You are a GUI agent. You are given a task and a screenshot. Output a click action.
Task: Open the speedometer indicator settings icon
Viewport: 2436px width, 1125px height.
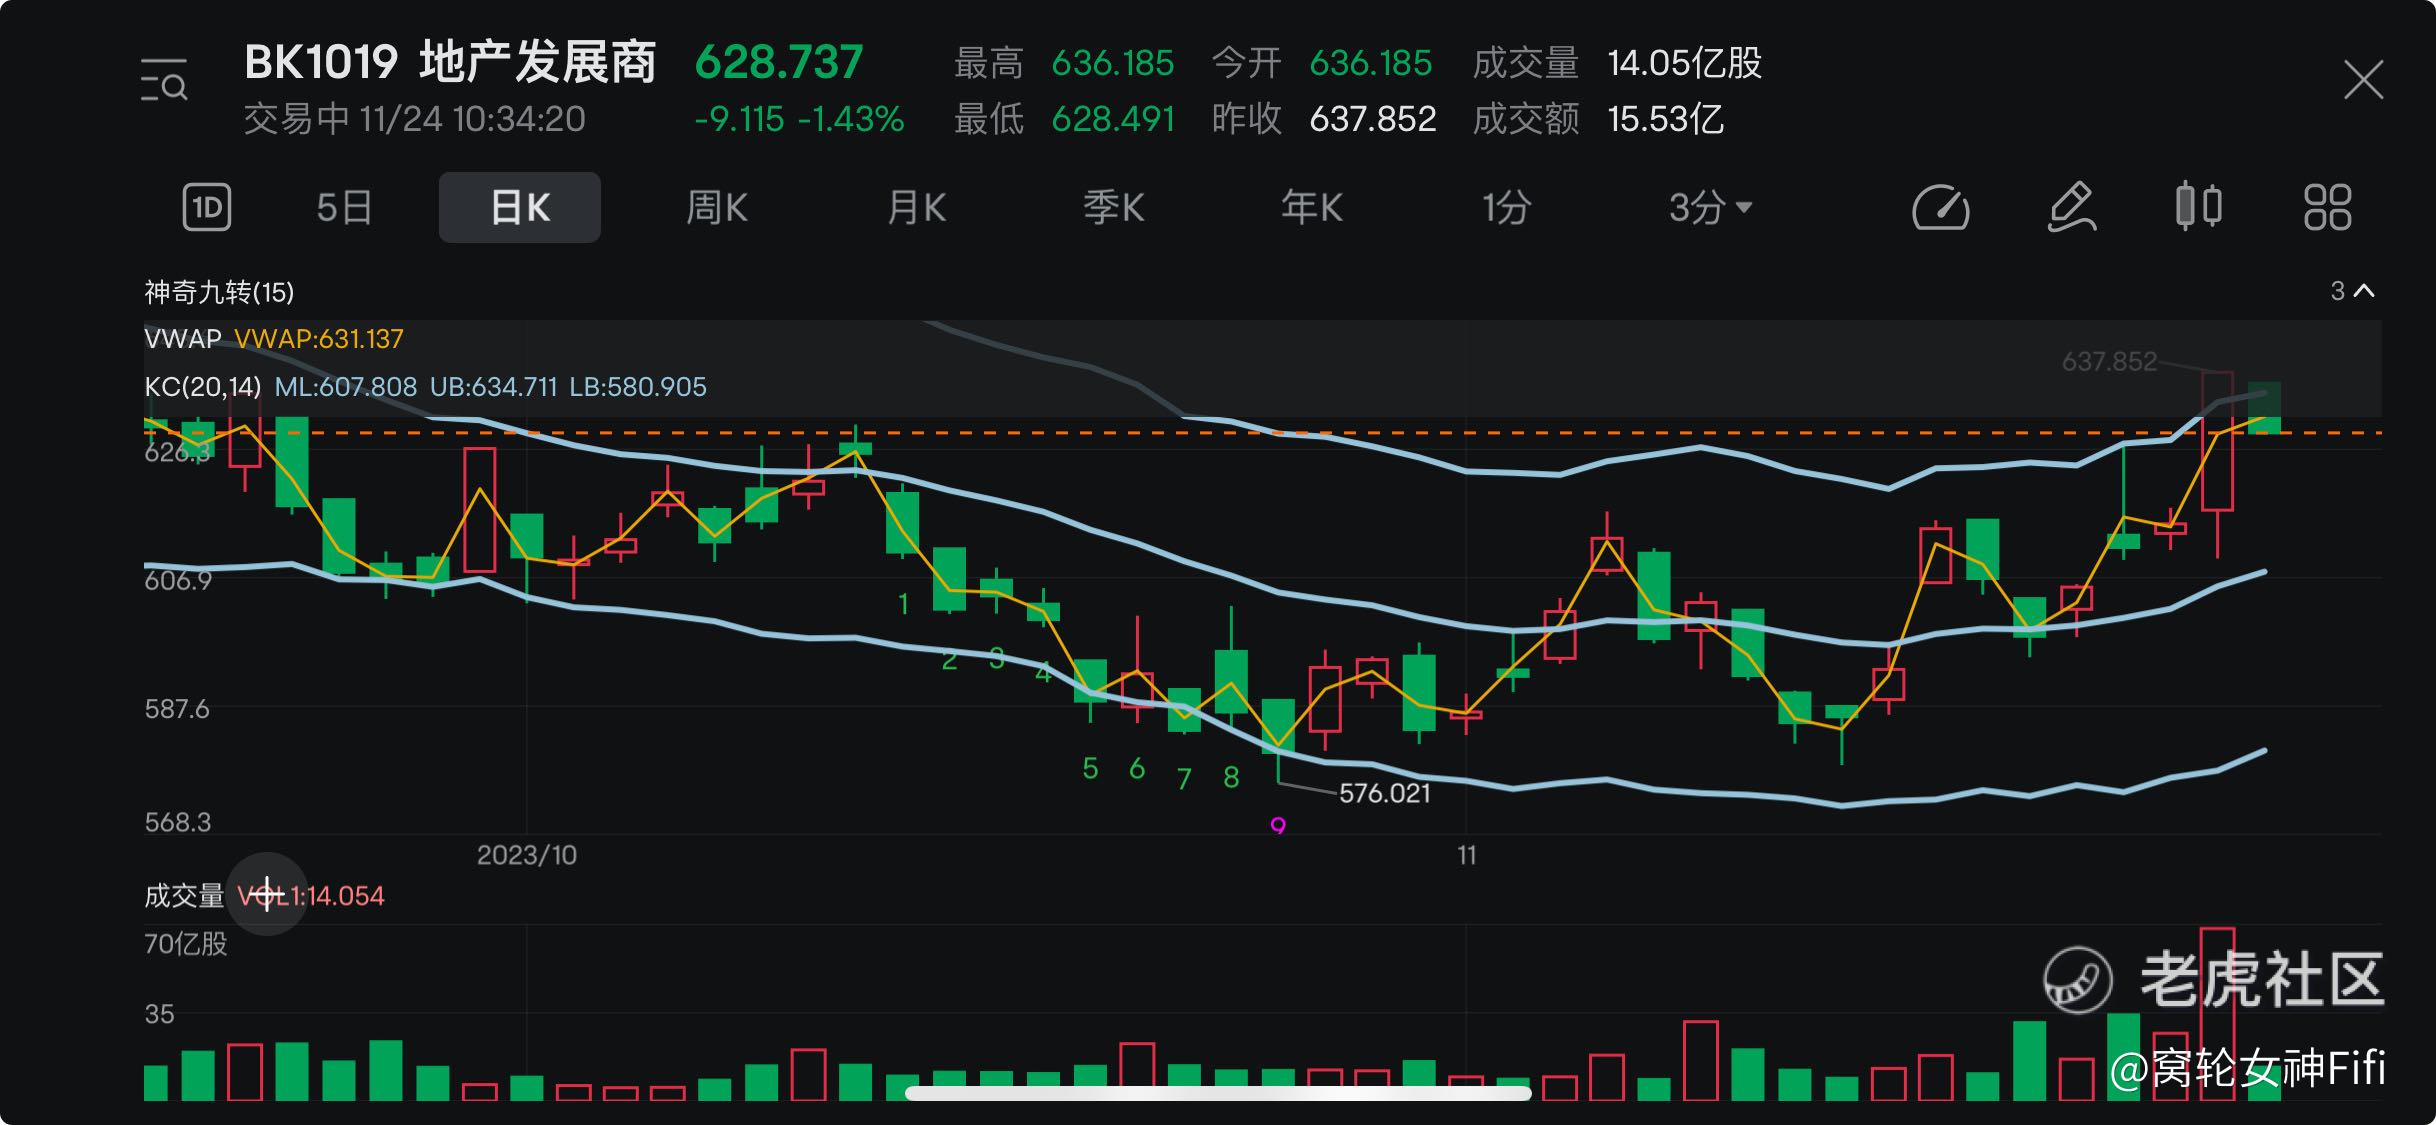coord(1940,208)
